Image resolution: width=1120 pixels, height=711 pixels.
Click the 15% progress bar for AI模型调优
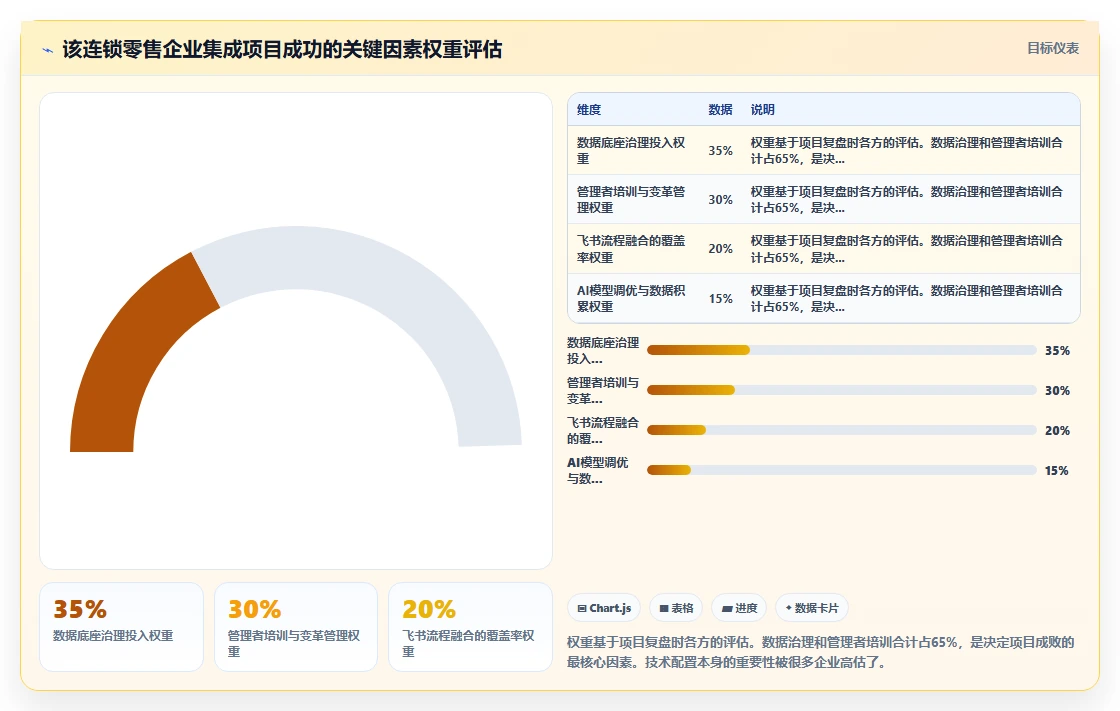[x=841, y=470]
